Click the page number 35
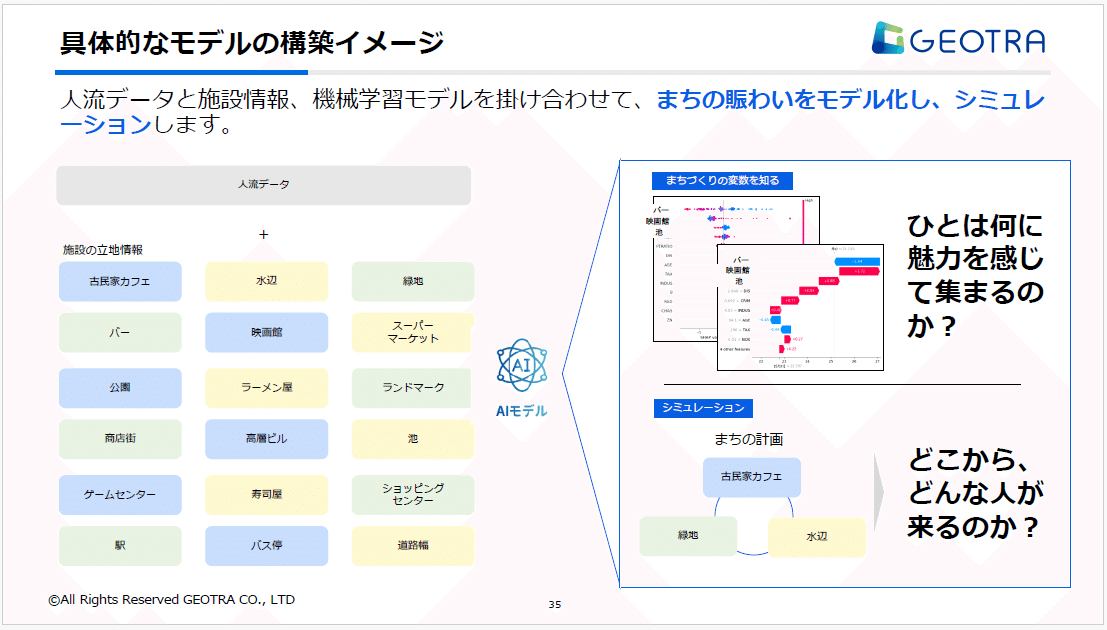 [553, 604]
